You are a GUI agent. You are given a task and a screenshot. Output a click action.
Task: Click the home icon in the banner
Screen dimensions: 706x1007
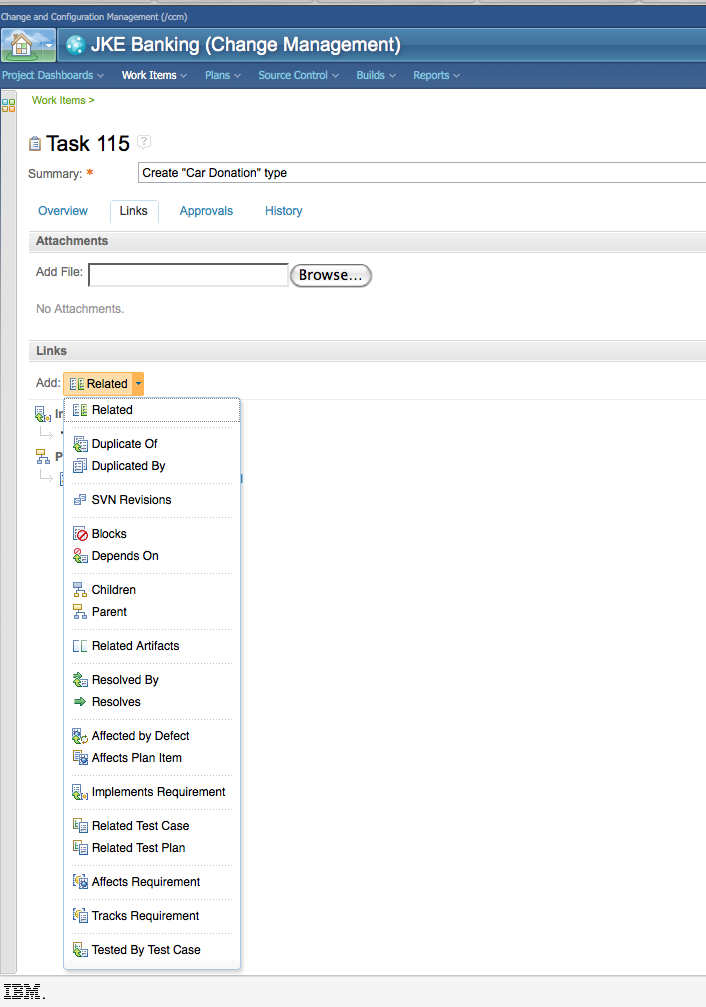(x=21, y=45)
